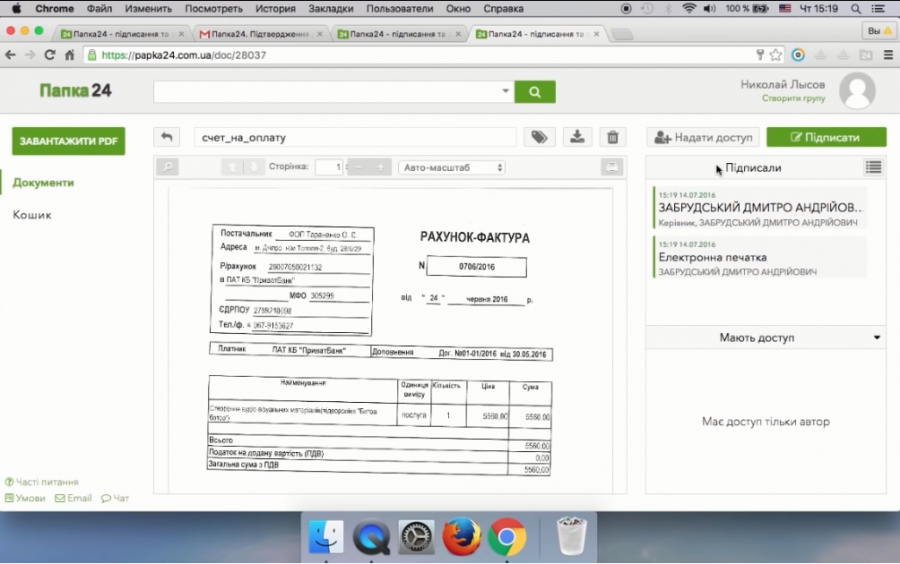Zoom out with the minus button
The width and height of the screenshot is (900, 564).
pyautogui.click(x=359, y=167)
